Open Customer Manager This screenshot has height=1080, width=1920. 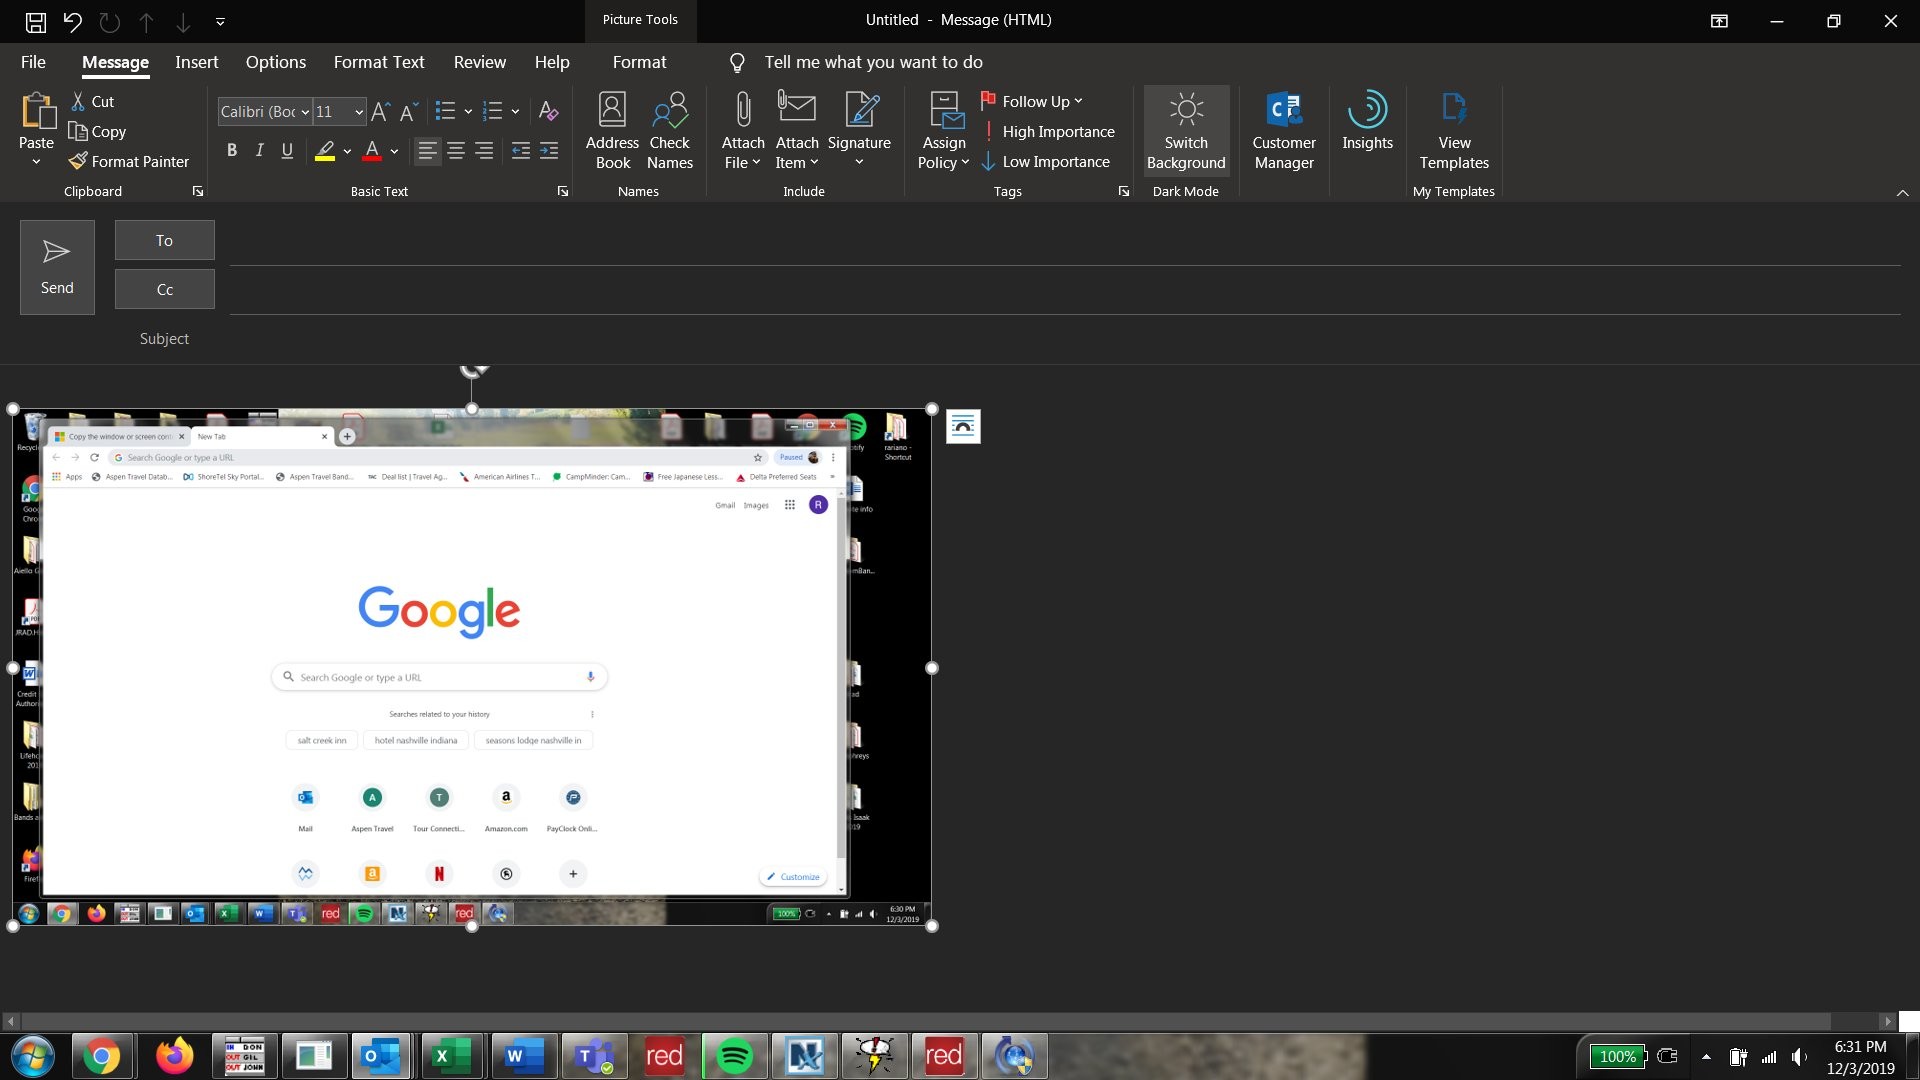(1283, 130)
